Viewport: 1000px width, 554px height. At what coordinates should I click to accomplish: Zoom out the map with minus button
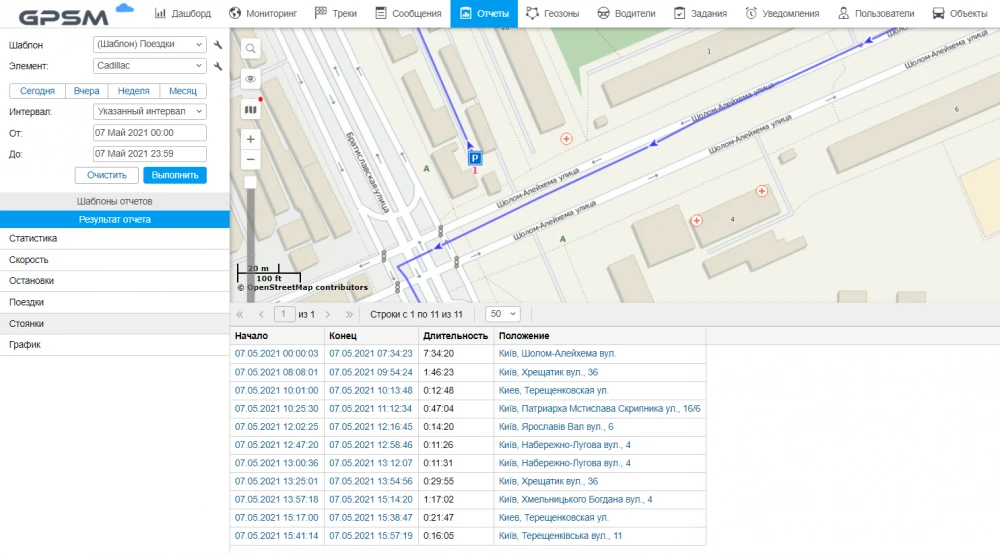tap(250, 160)
